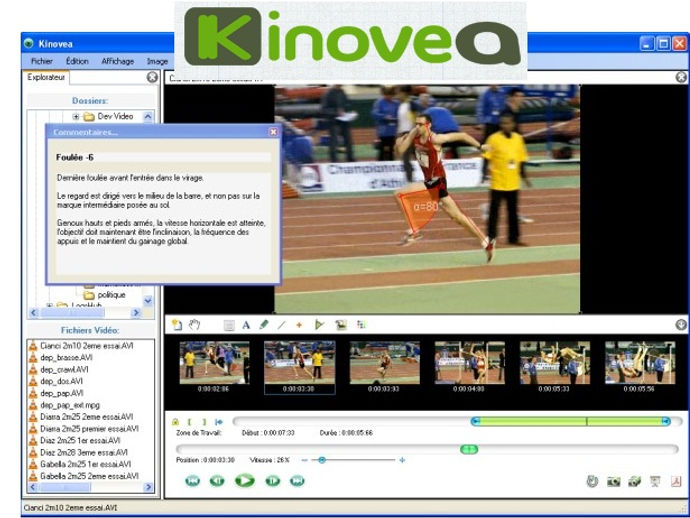Screen dimensions: 690x518
Task: Select the text label tool
Action: pos(246,325)
